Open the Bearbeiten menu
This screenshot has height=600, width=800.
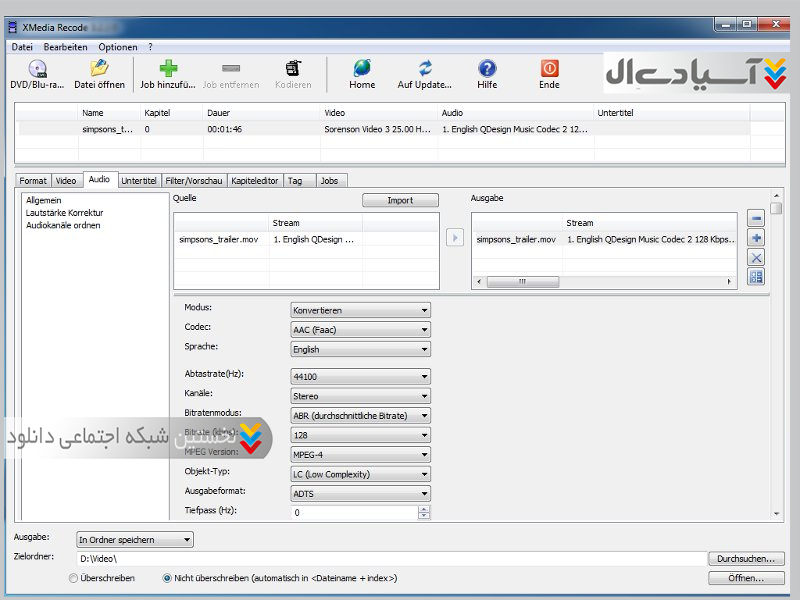65,47
